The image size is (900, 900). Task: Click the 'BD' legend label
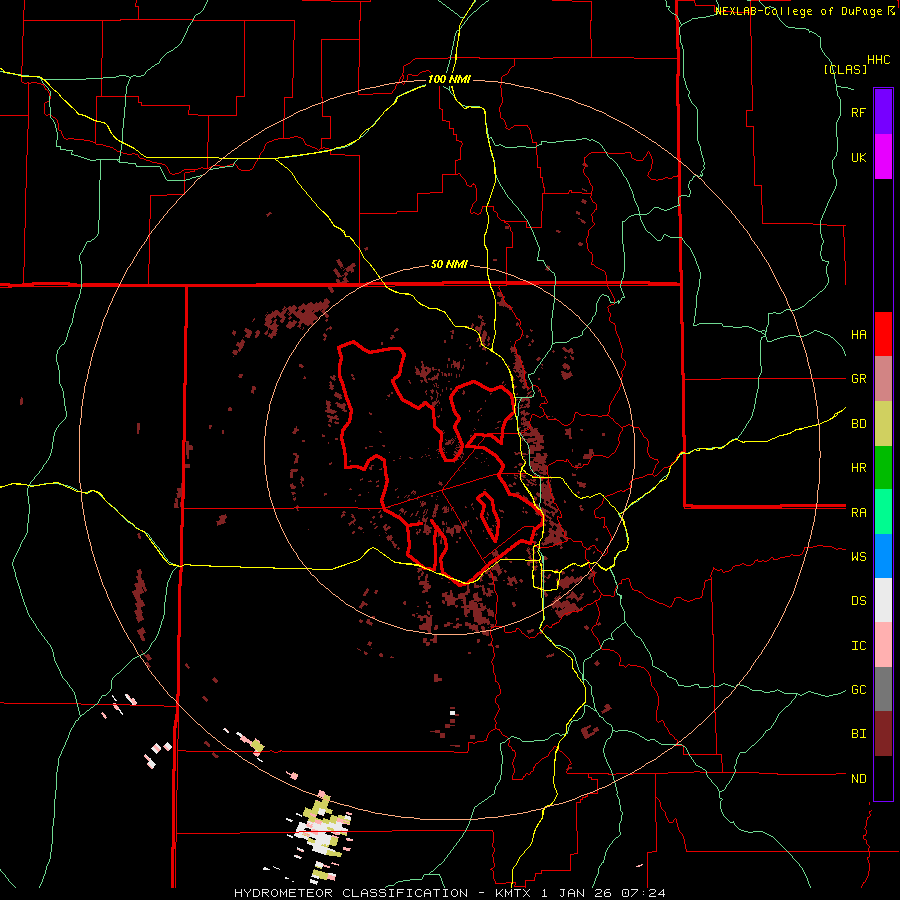click(858, 424)
